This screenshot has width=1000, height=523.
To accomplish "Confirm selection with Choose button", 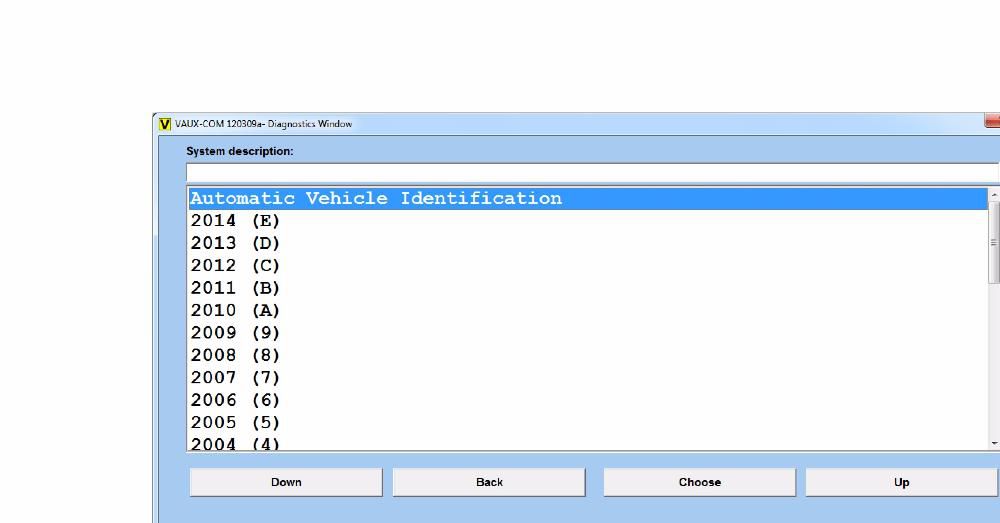I will [x=699, y=482].
